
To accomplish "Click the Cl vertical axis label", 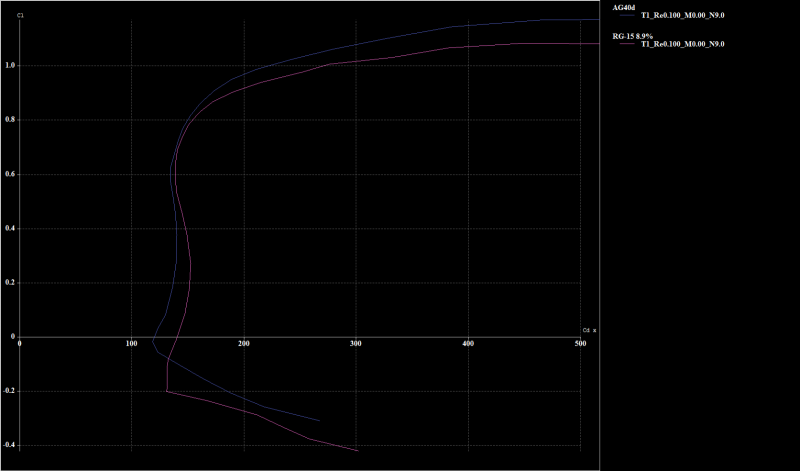I will click(20, 15).
